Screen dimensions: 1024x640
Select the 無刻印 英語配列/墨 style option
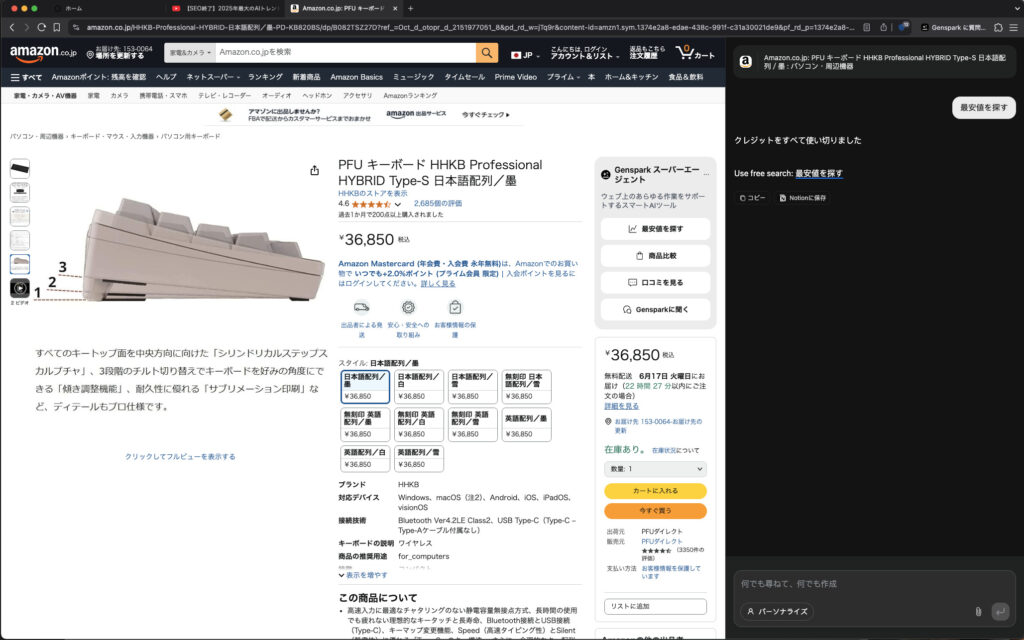tap(365, 424)
